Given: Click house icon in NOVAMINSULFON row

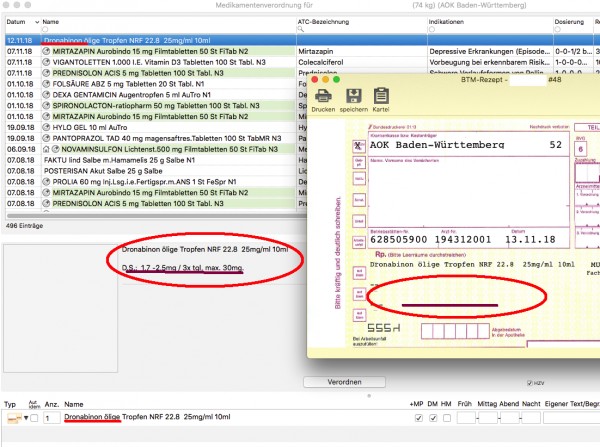Looking at the screenshot, I should [46, 149].
